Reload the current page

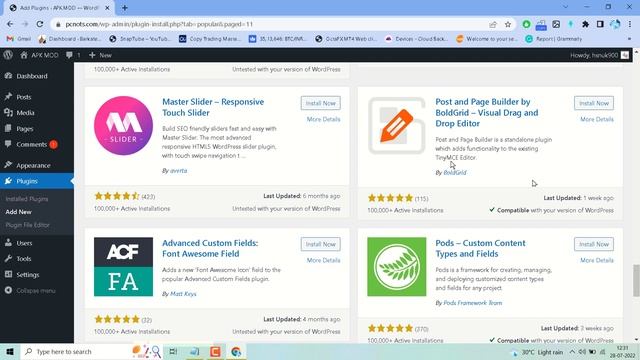click(x=40, y=24)
